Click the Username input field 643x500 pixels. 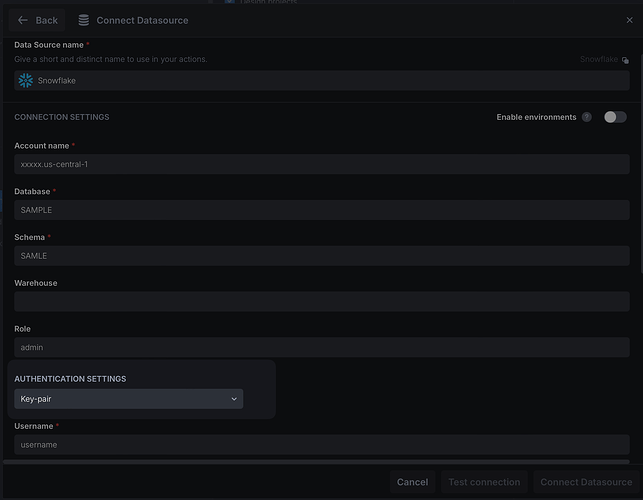click(x=322, y=445)
